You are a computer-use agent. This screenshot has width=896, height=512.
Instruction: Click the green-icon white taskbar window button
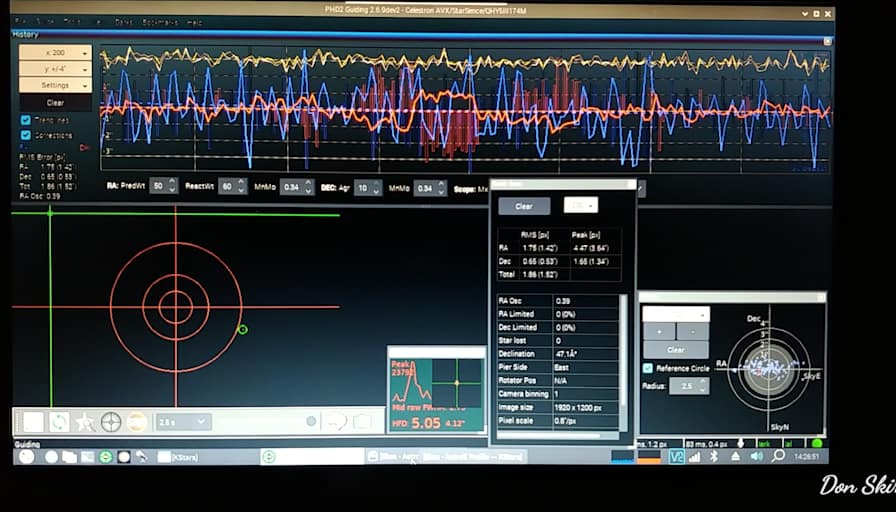coord(312,457)
